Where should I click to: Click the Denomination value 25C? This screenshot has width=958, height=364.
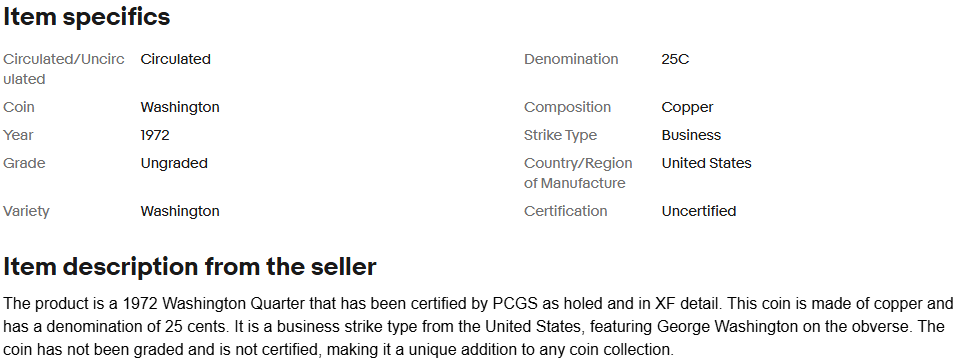click(x=675, y=59)
